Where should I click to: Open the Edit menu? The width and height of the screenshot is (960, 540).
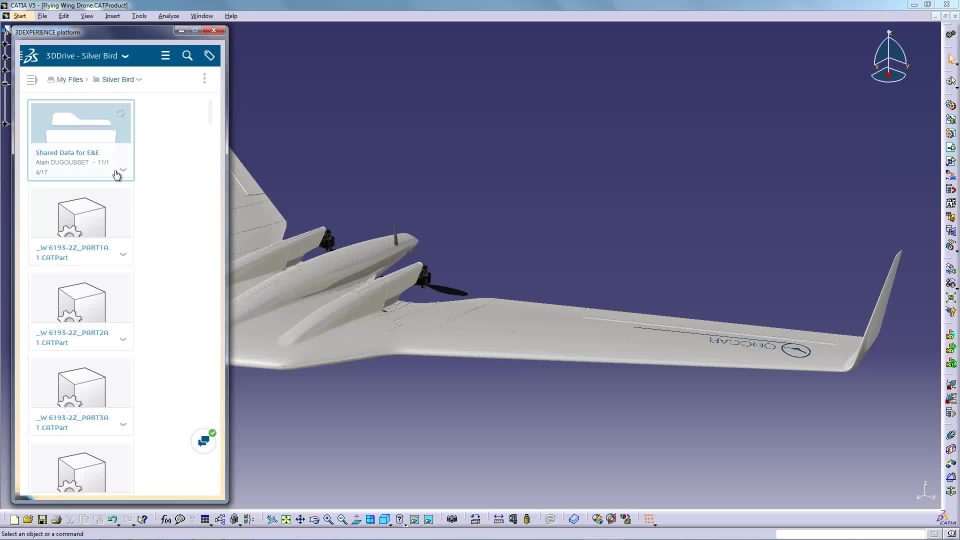pos(64,16)
